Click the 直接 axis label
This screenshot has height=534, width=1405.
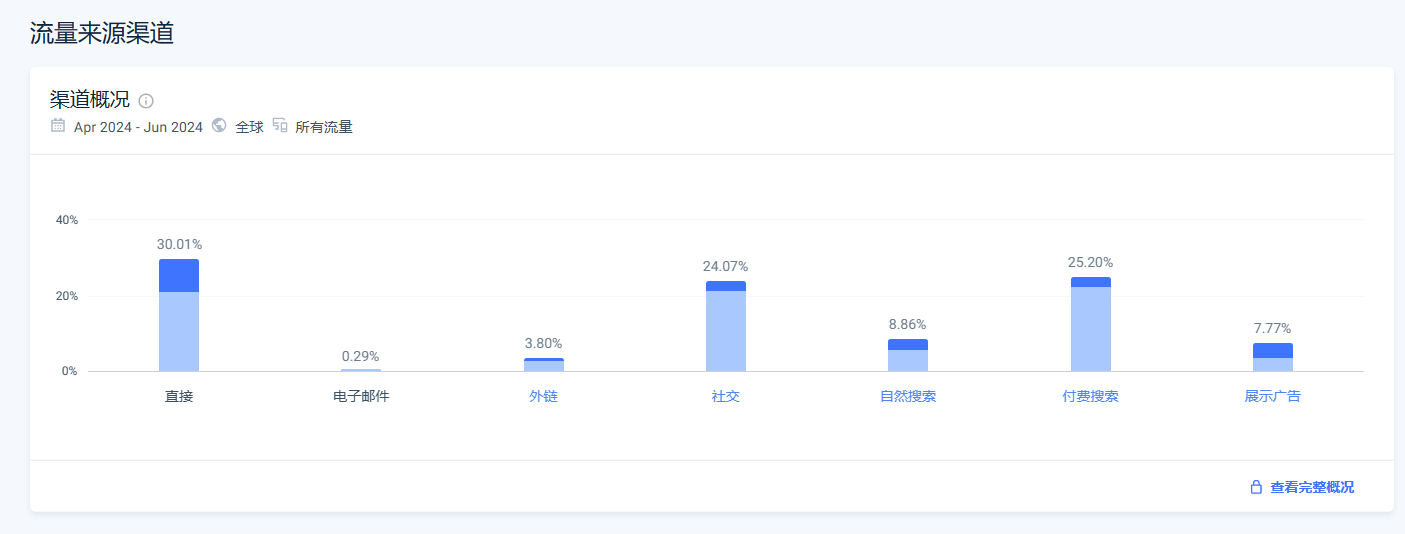(179, 396)
